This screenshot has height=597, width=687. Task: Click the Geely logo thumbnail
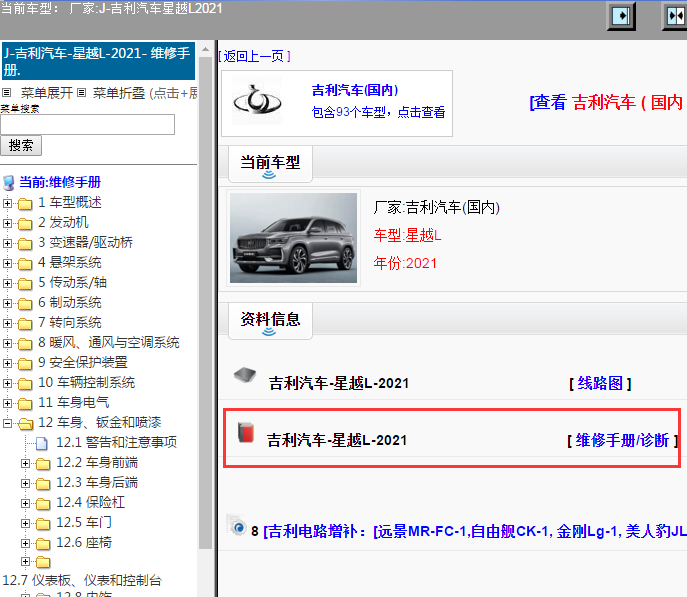[x=257, y=101]
